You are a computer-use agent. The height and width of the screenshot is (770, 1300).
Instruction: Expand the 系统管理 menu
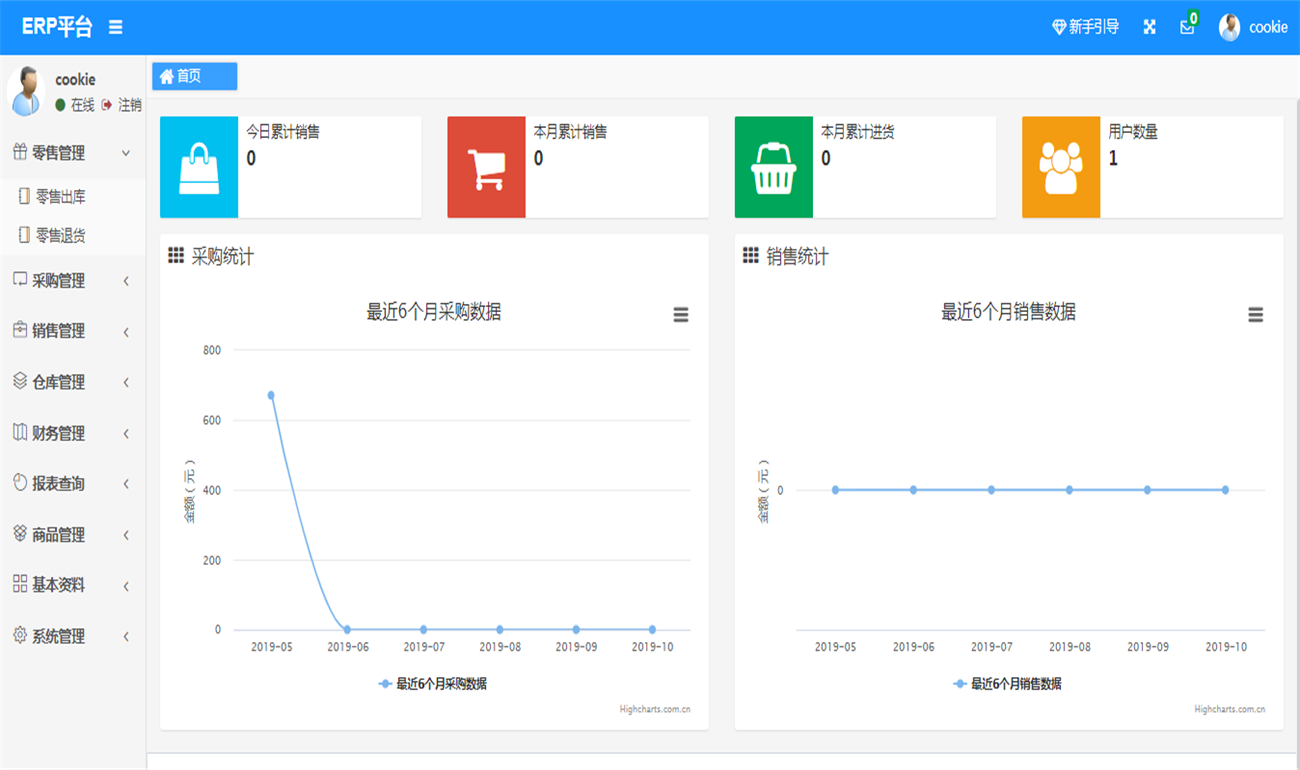click(72, 636)
